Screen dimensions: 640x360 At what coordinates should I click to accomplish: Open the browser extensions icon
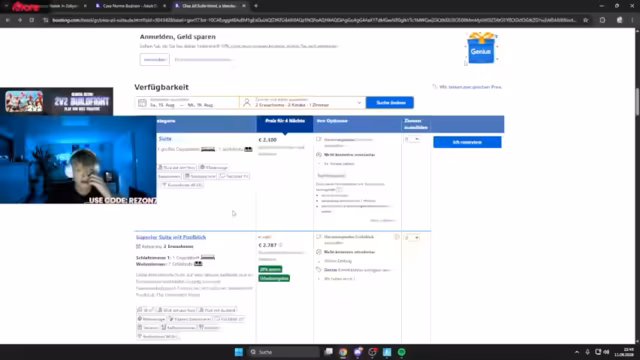coord(602,20)
